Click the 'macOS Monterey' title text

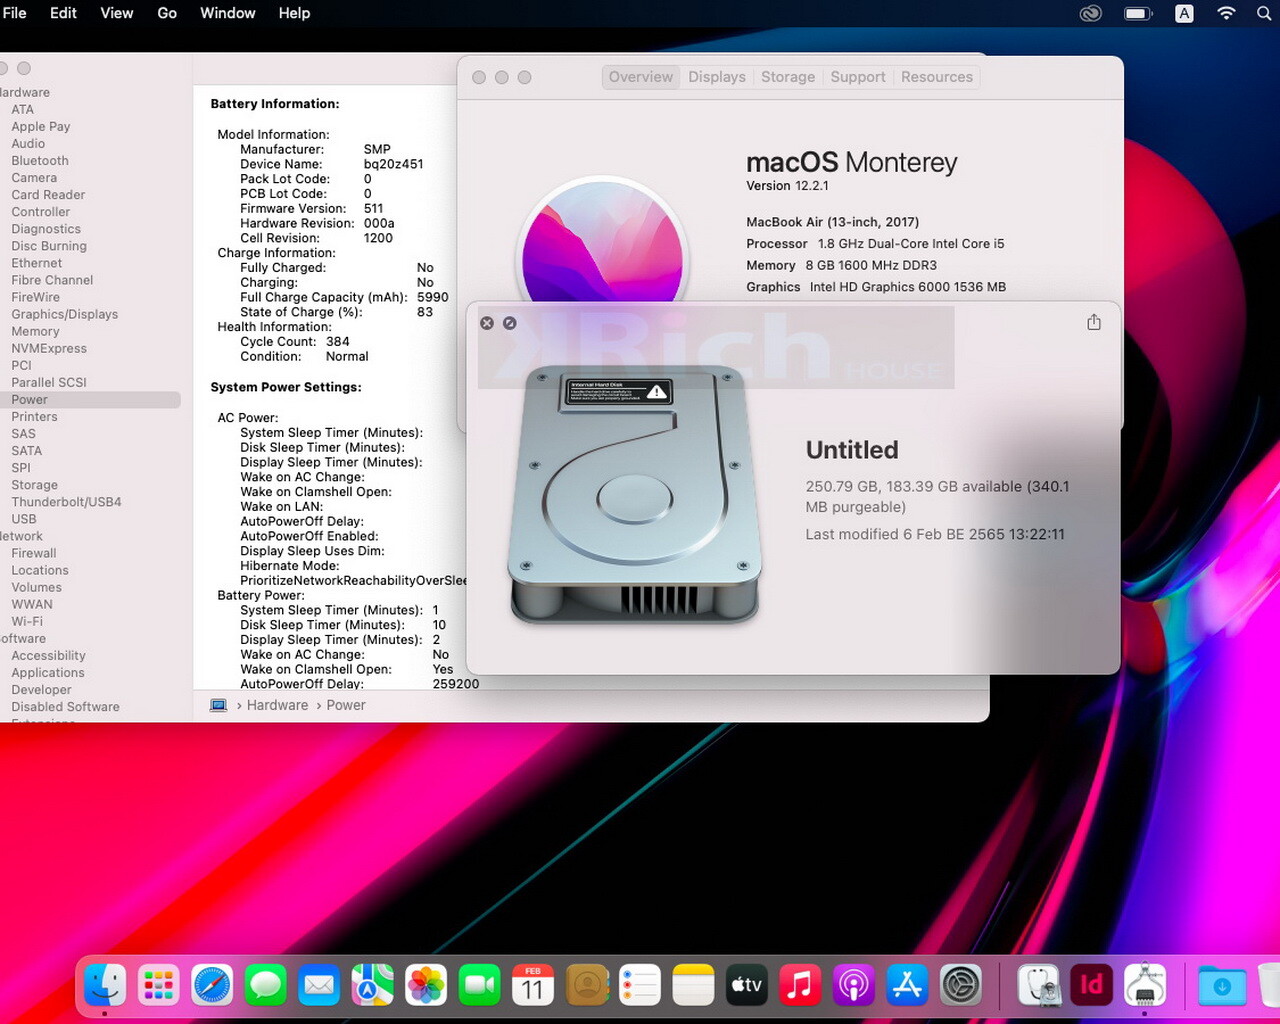[852, 162]
